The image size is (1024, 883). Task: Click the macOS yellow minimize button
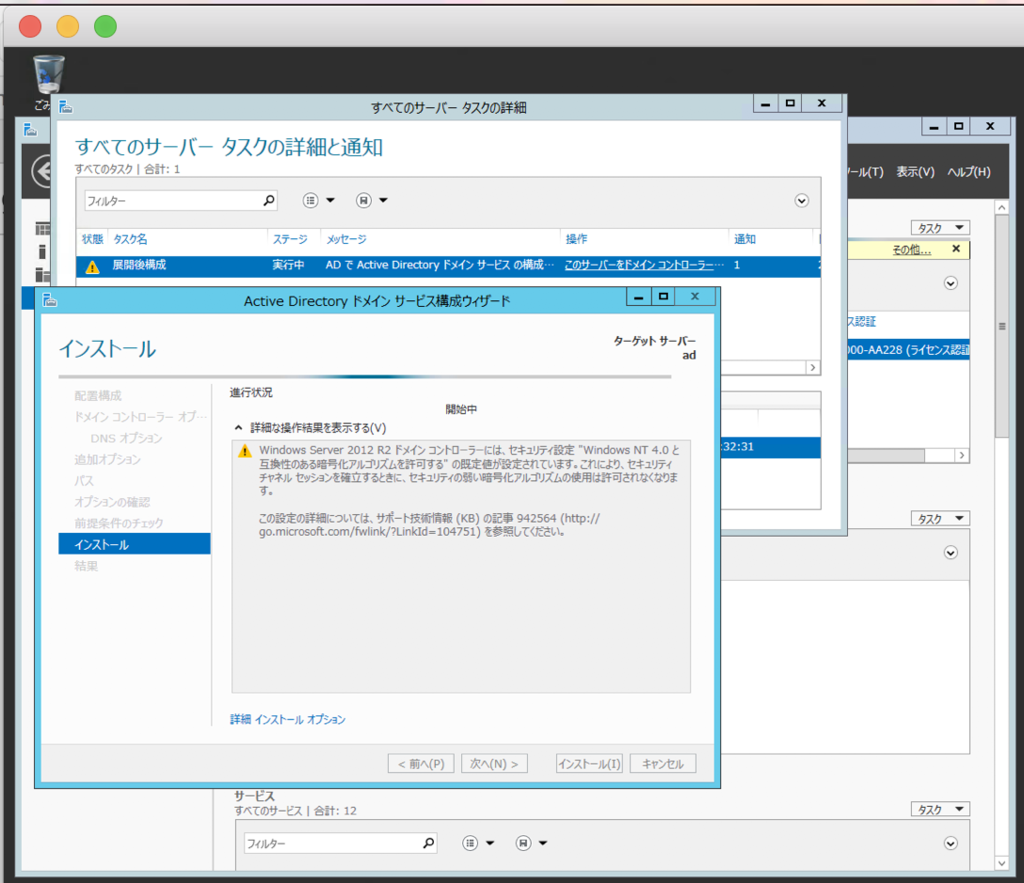point(68,27)
